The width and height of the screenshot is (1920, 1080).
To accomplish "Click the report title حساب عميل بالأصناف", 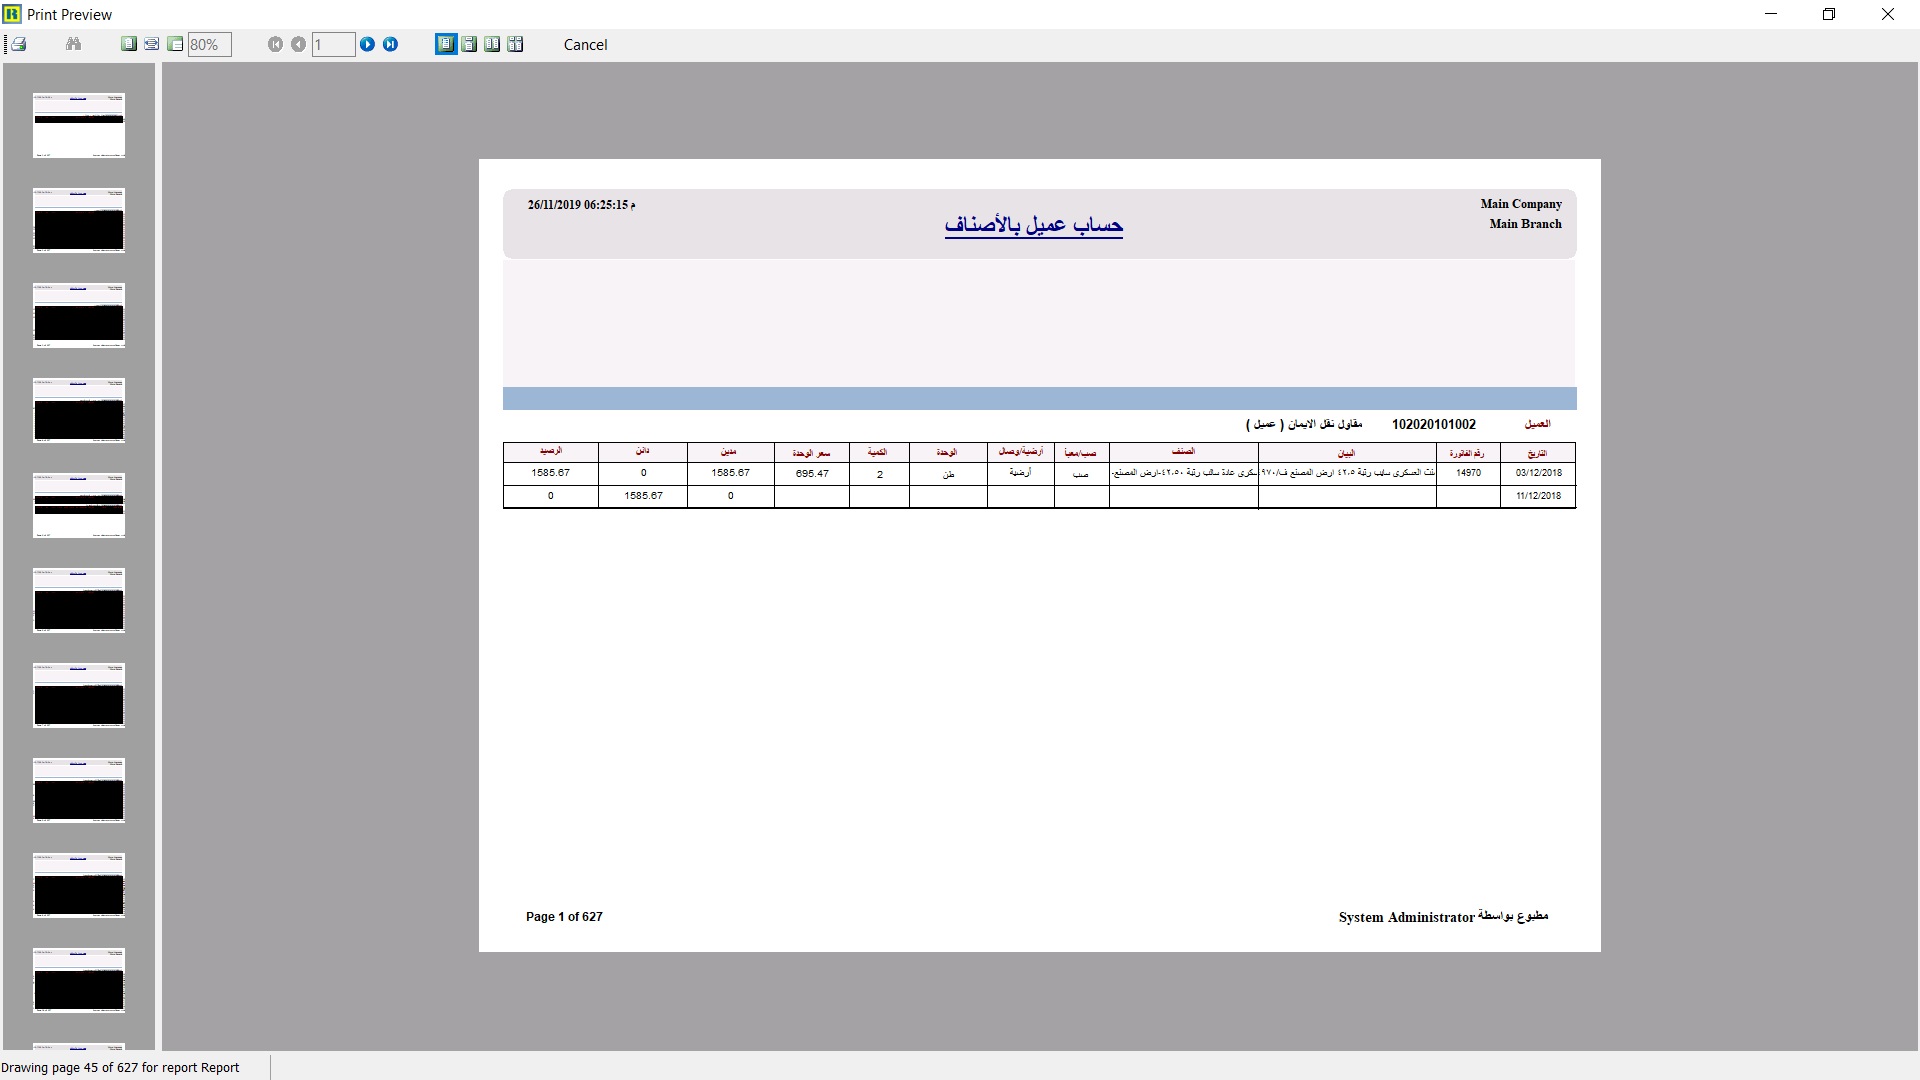I will 1034,226.
